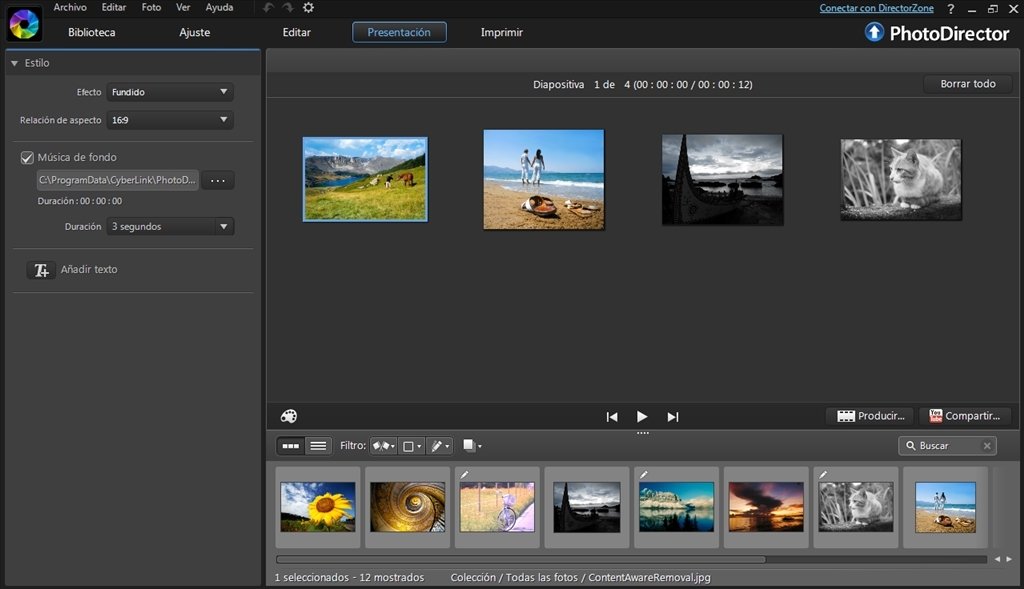Open preferences with the gear icon
The image size is (1024, 589).
click(x=308, y=7)
